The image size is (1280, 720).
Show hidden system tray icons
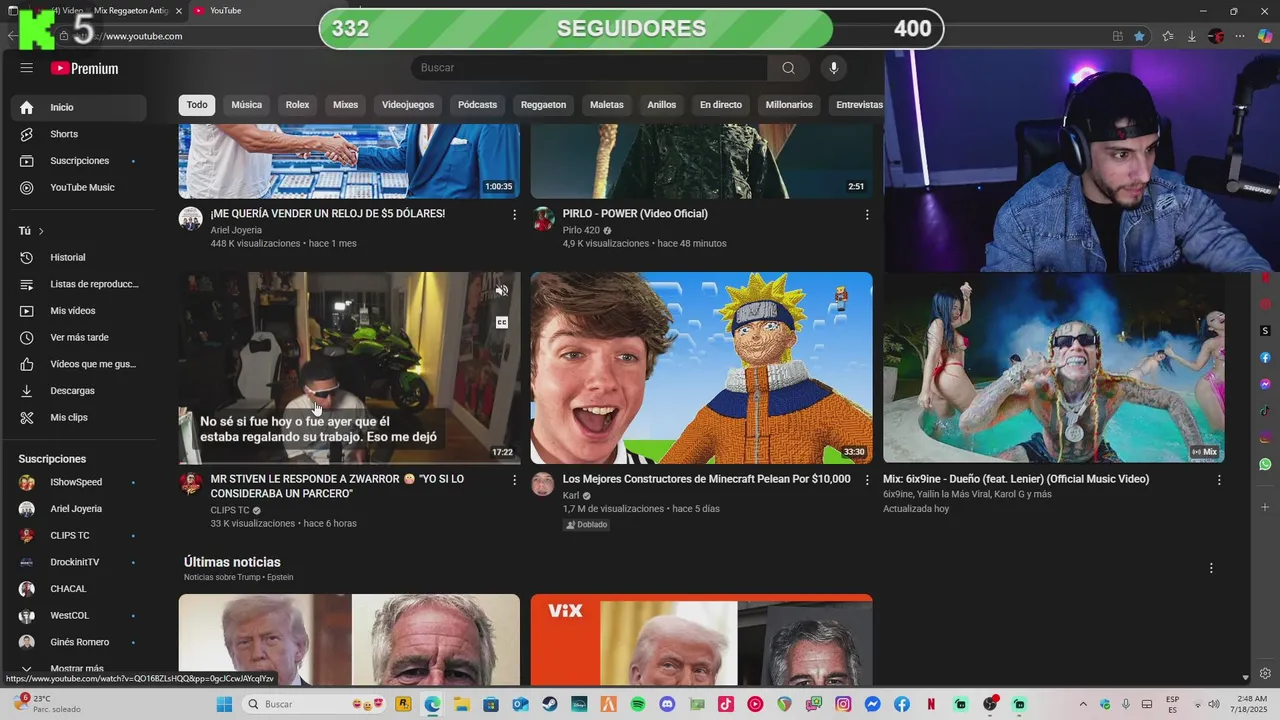point(1084,704)
